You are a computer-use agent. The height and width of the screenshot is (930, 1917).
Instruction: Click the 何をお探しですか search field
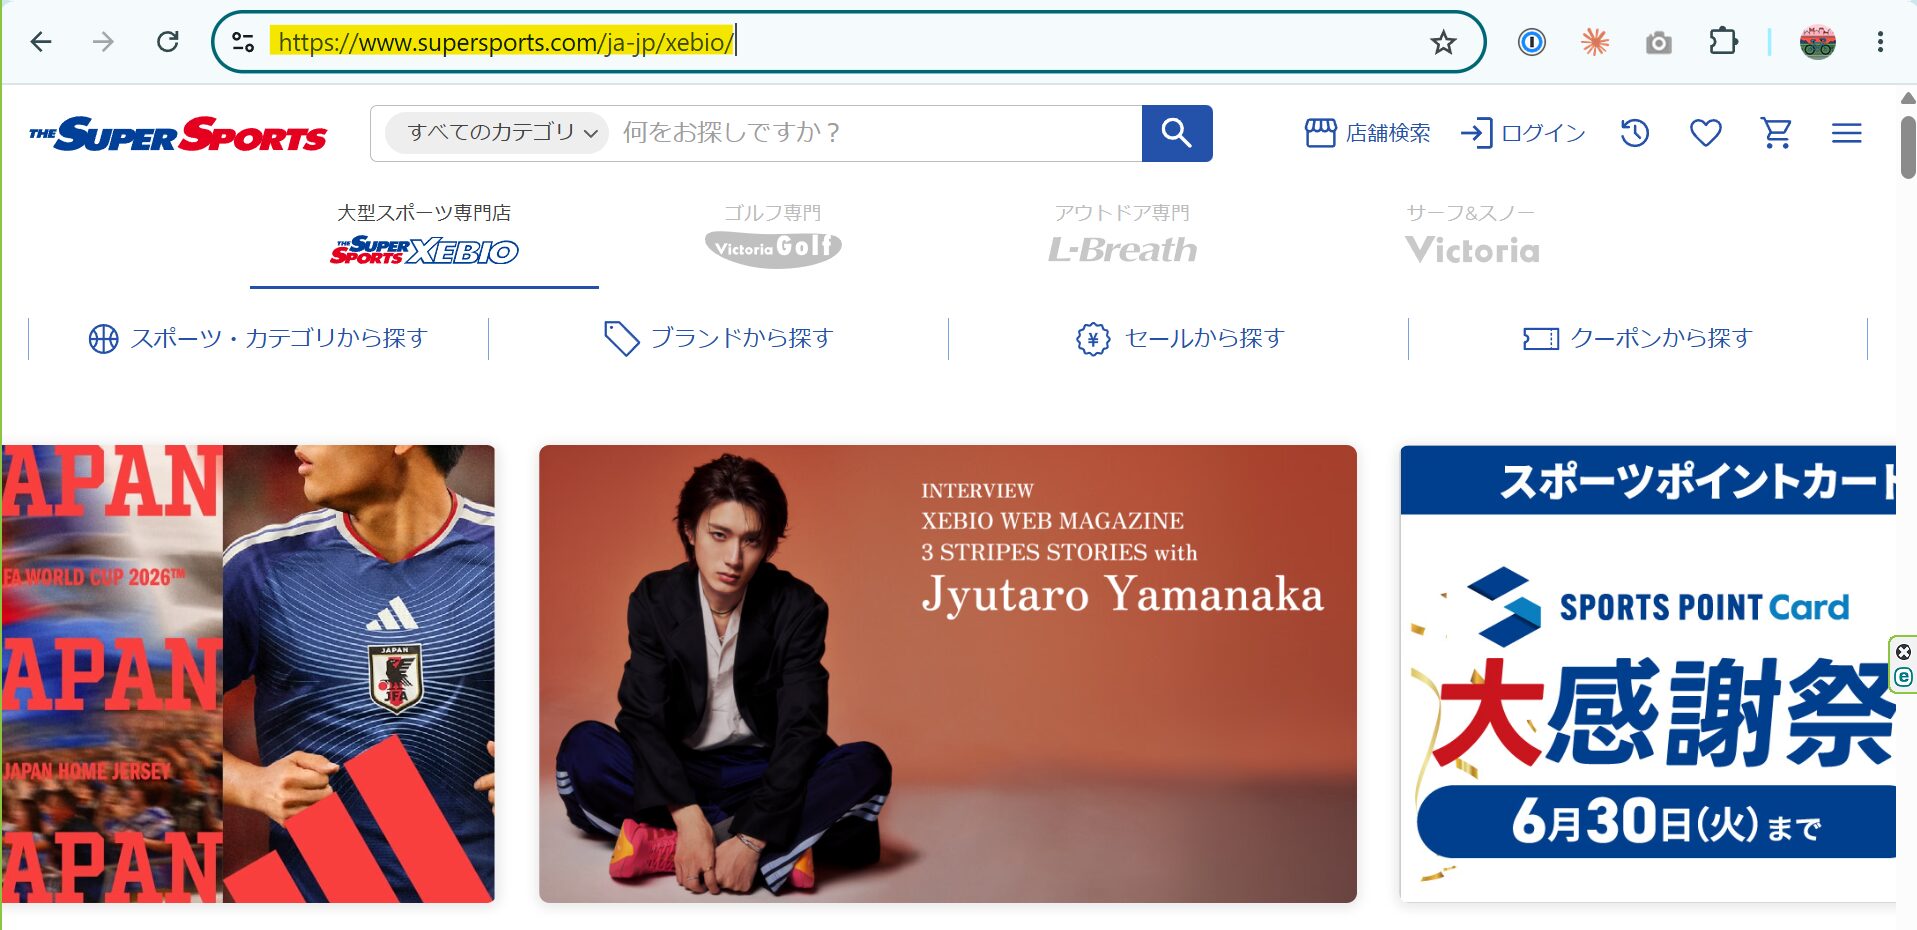point(875,133)
